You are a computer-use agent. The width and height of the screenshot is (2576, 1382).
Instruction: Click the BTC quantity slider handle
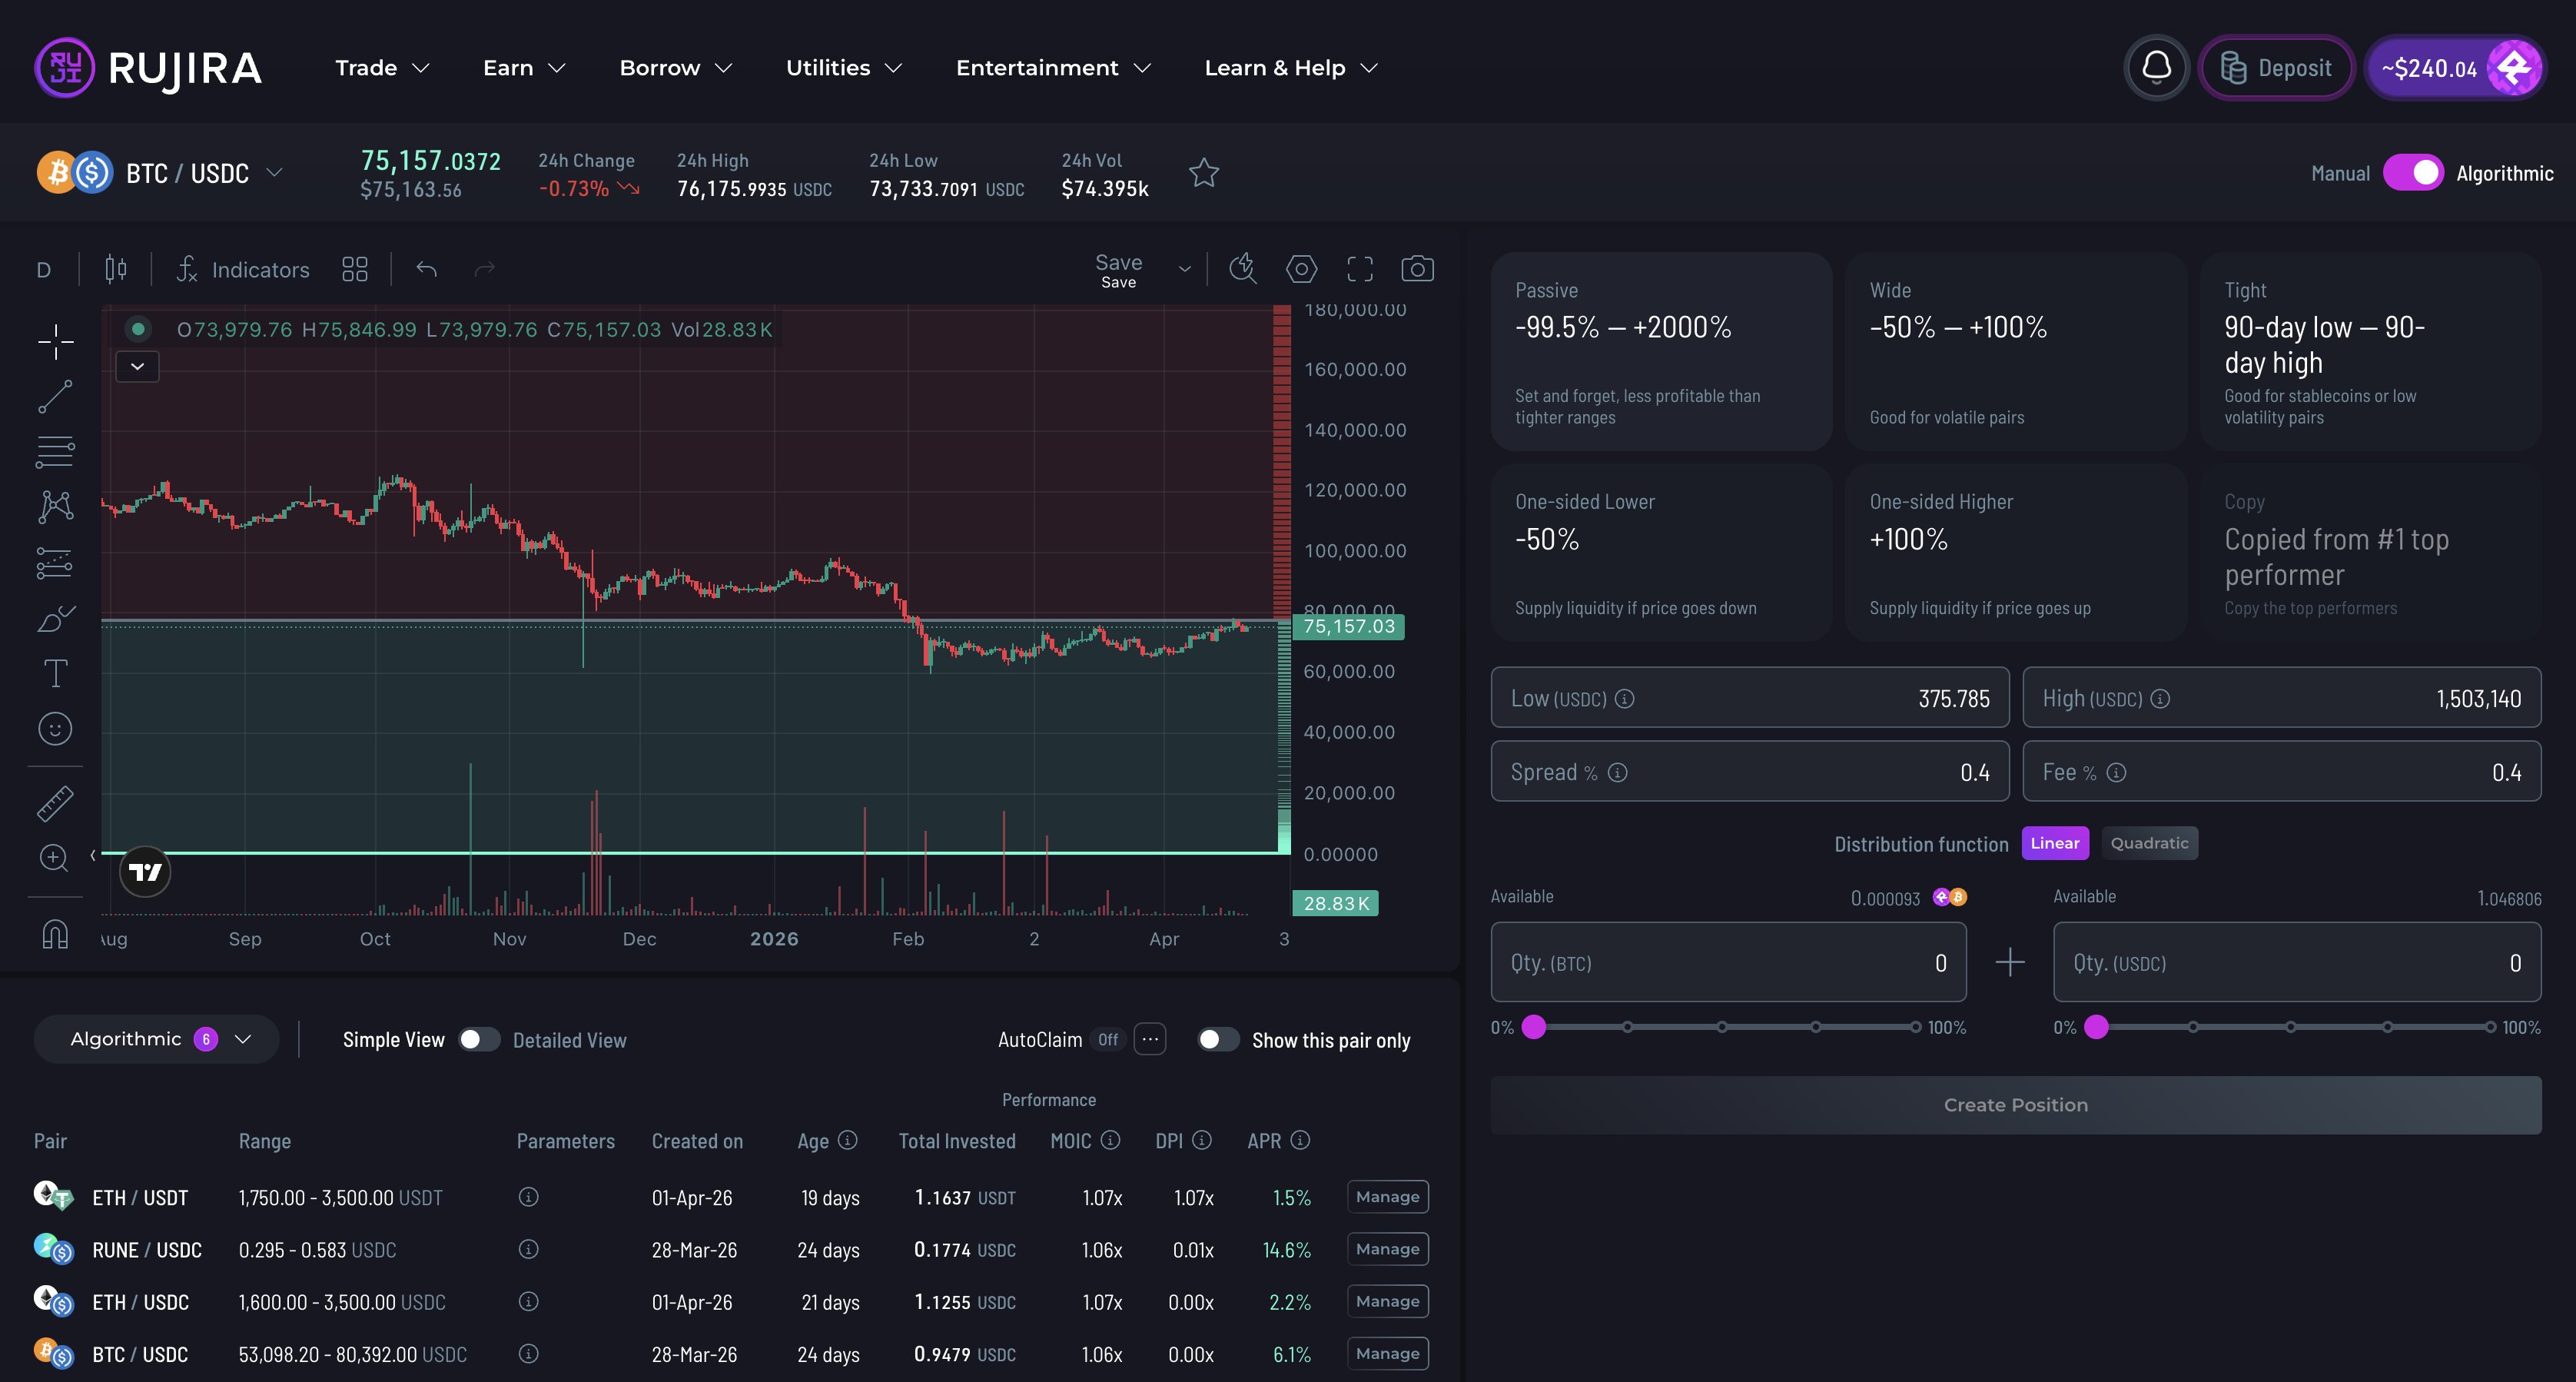click(1534, 1027)
